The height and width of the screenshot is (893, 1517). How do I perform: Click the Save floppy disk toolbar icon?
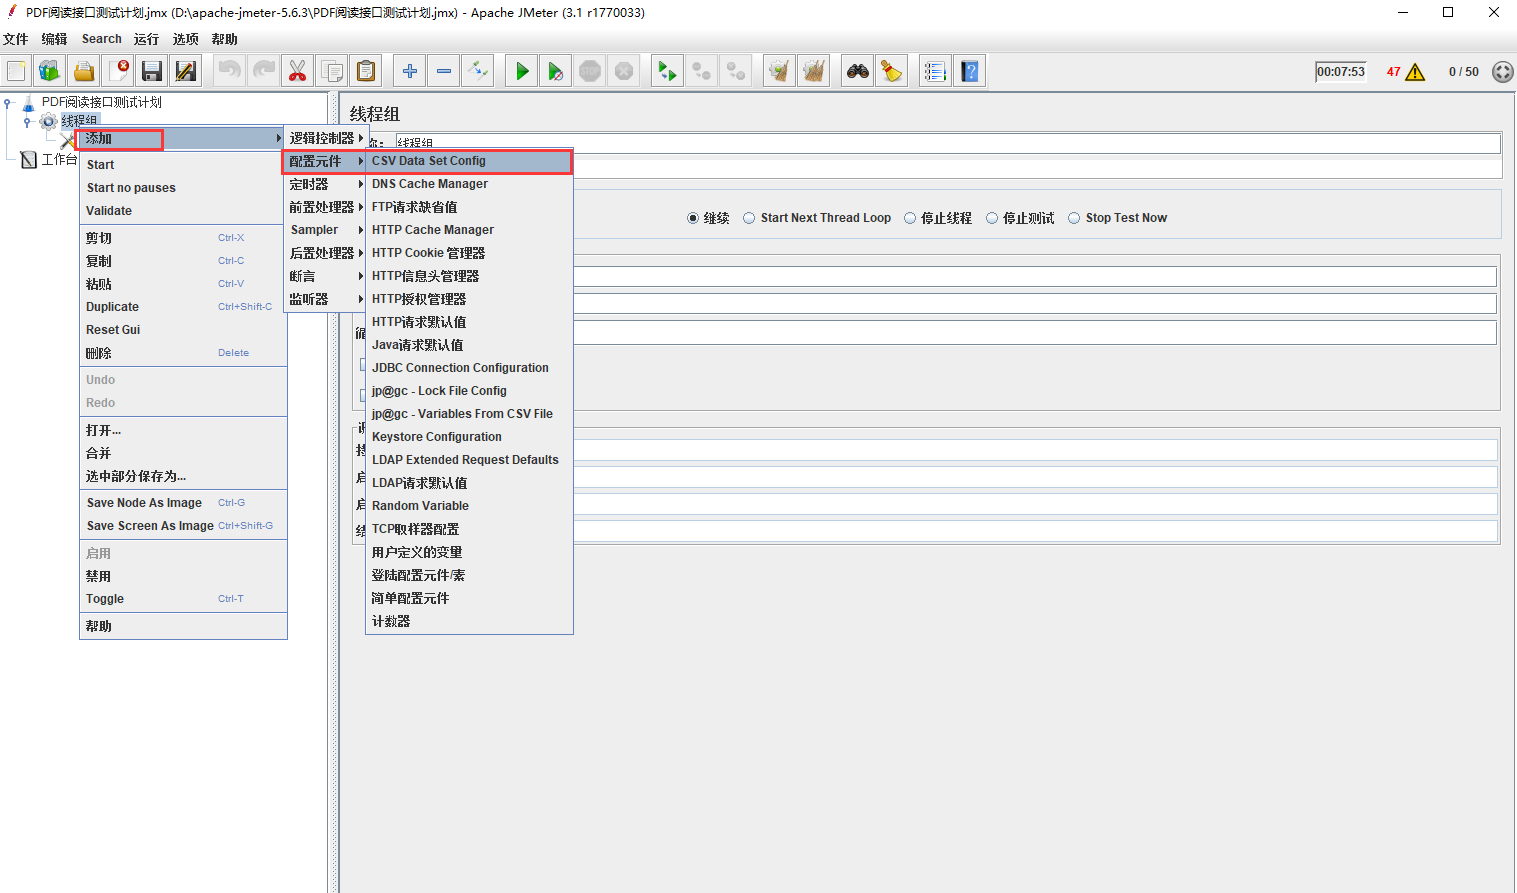point(152,71)
